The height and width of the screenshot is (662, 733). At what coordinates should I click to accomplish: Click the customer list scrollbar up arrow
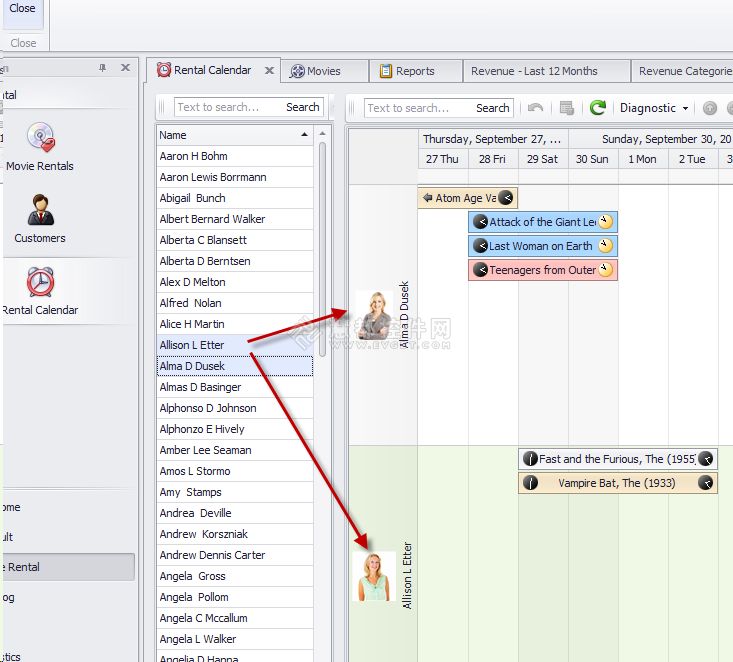(322, 134)
